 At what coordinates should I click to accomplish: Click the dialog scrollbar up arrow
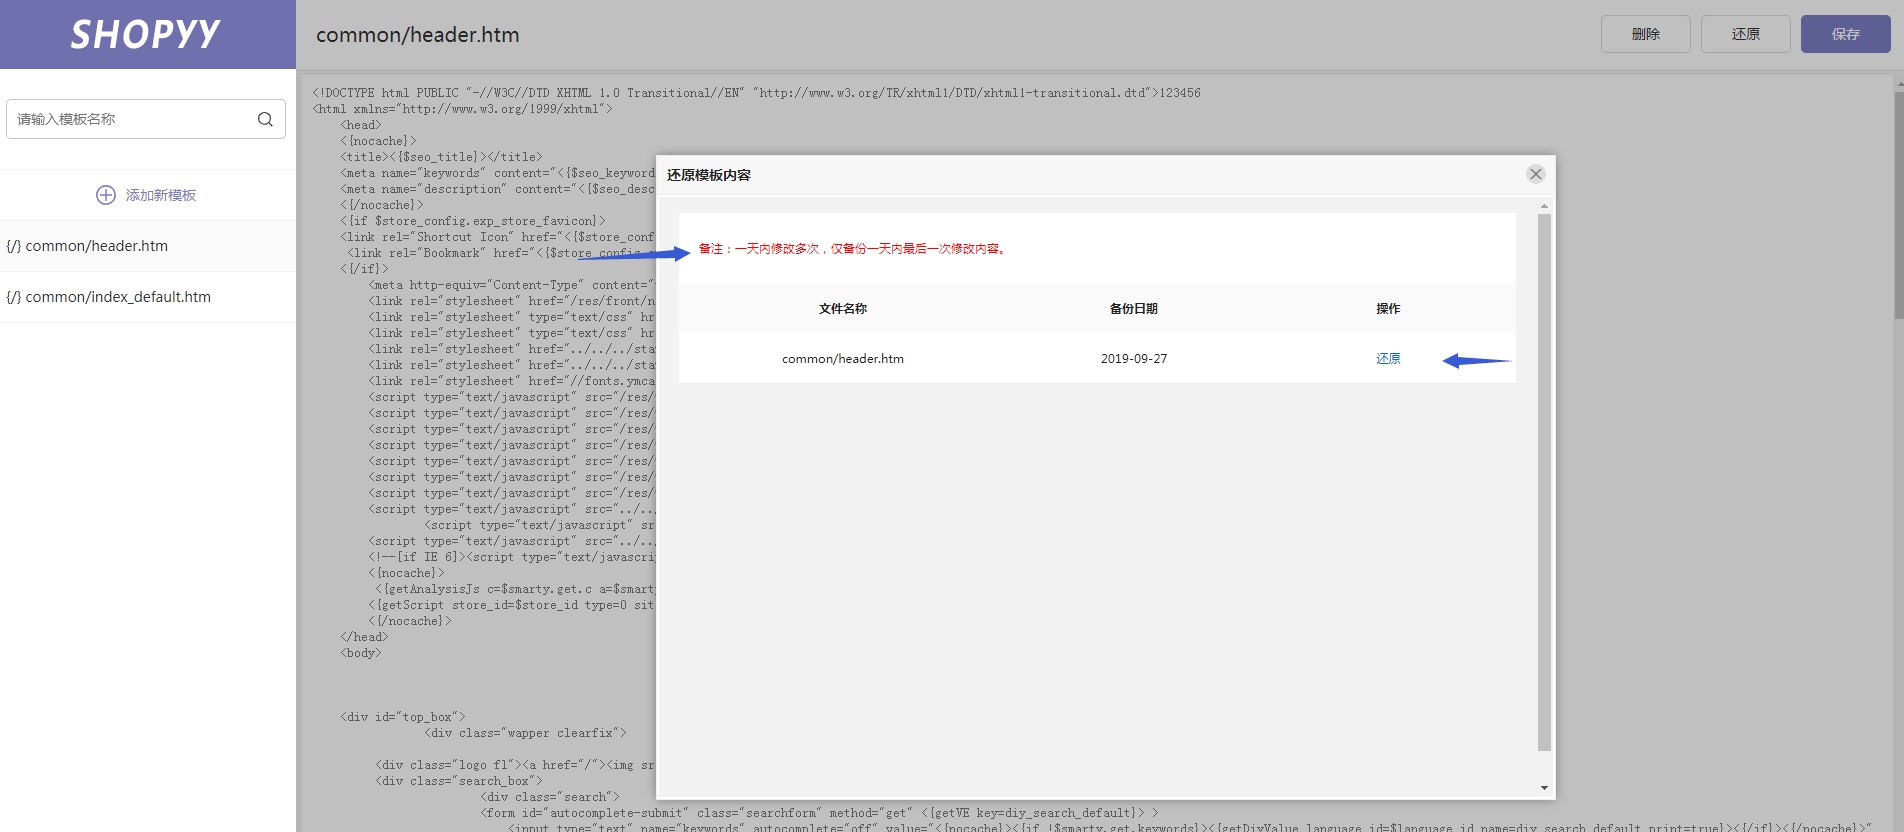coord(1544,206)
